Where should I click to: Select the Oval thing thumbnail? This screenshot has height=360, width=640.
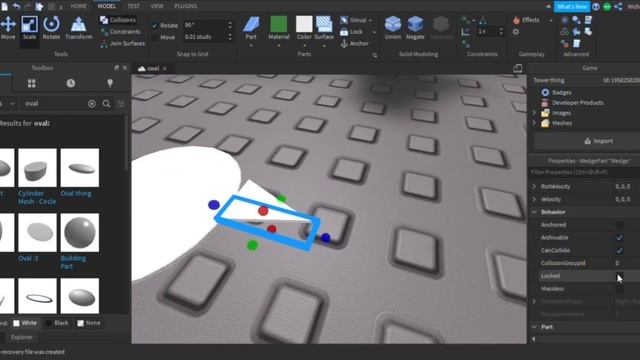point(80,168)
